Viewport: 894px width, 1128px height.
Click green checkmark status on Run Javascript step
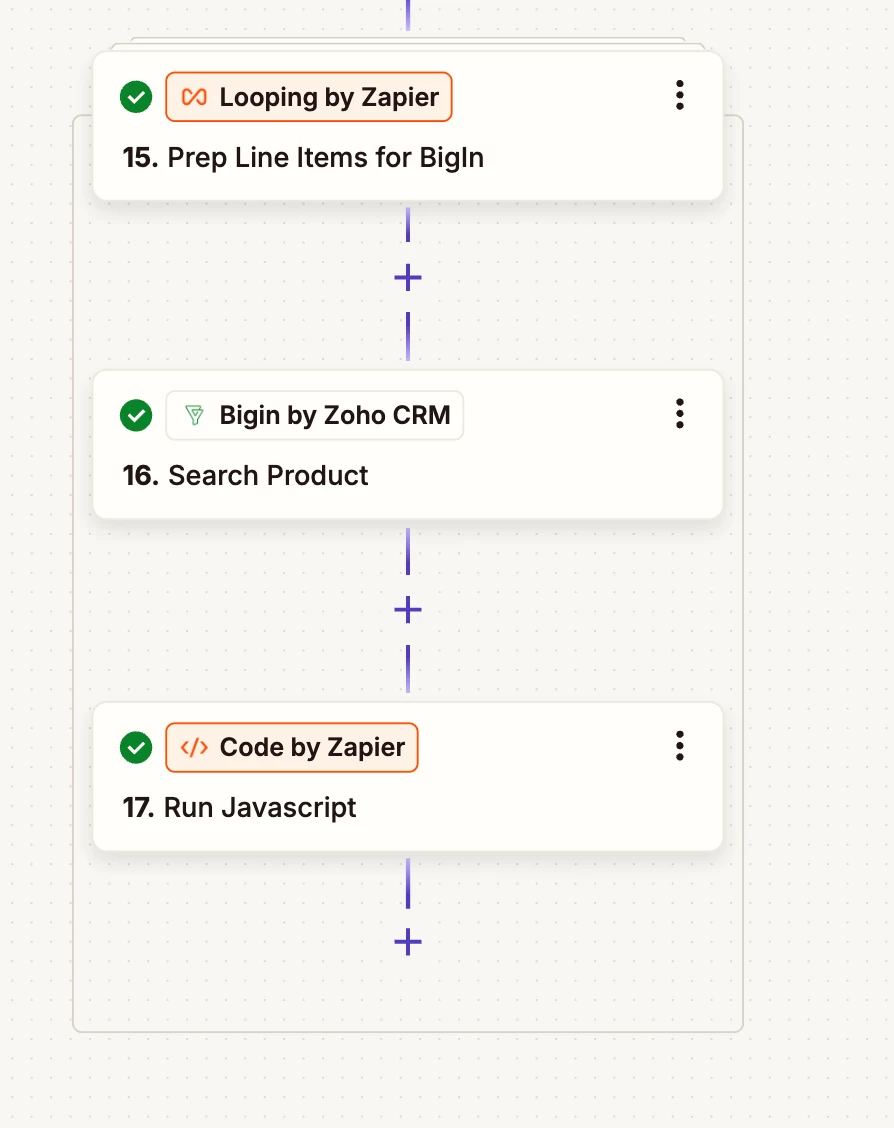tap(136, 747)
